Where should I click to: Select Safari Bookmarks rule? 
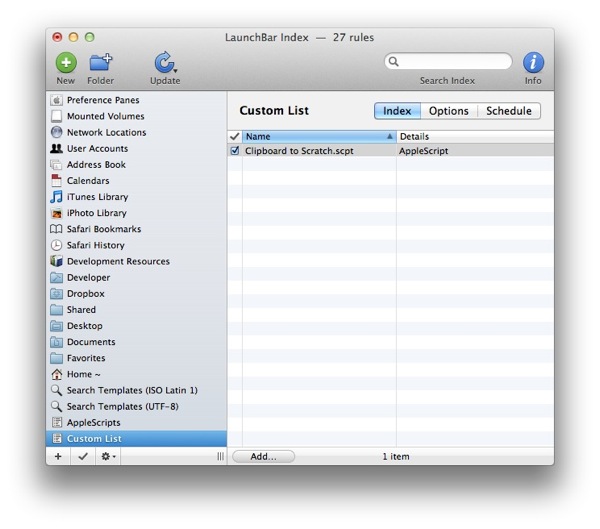click(x=136, y=229)
